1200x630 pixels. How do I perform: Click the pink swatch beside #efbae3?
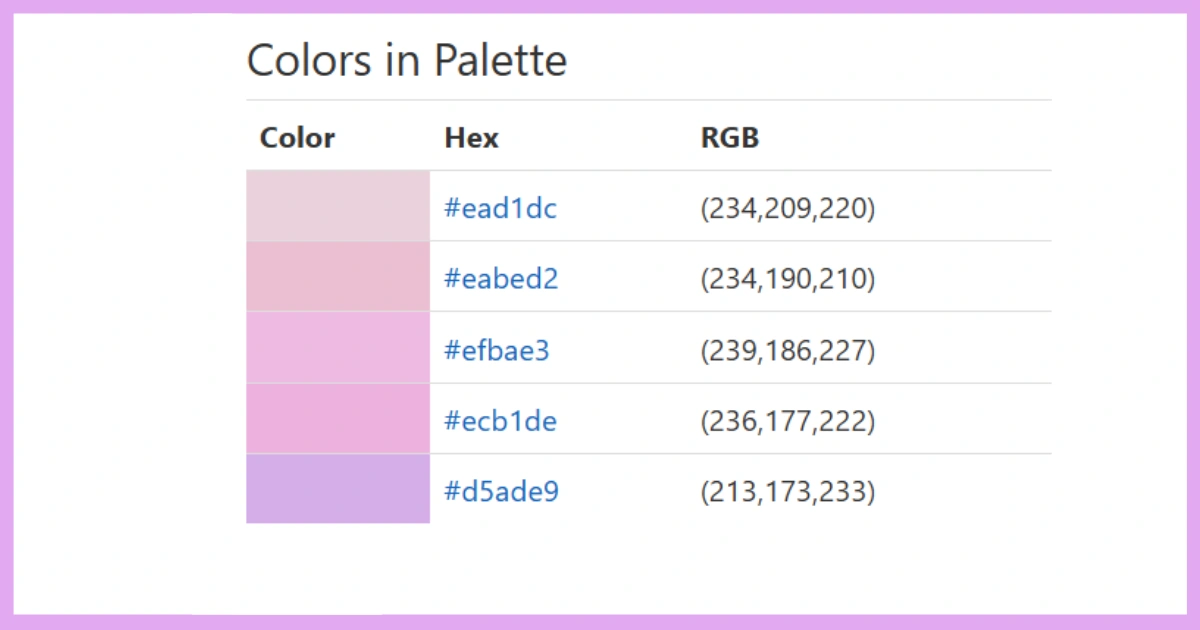click(337, 347)
